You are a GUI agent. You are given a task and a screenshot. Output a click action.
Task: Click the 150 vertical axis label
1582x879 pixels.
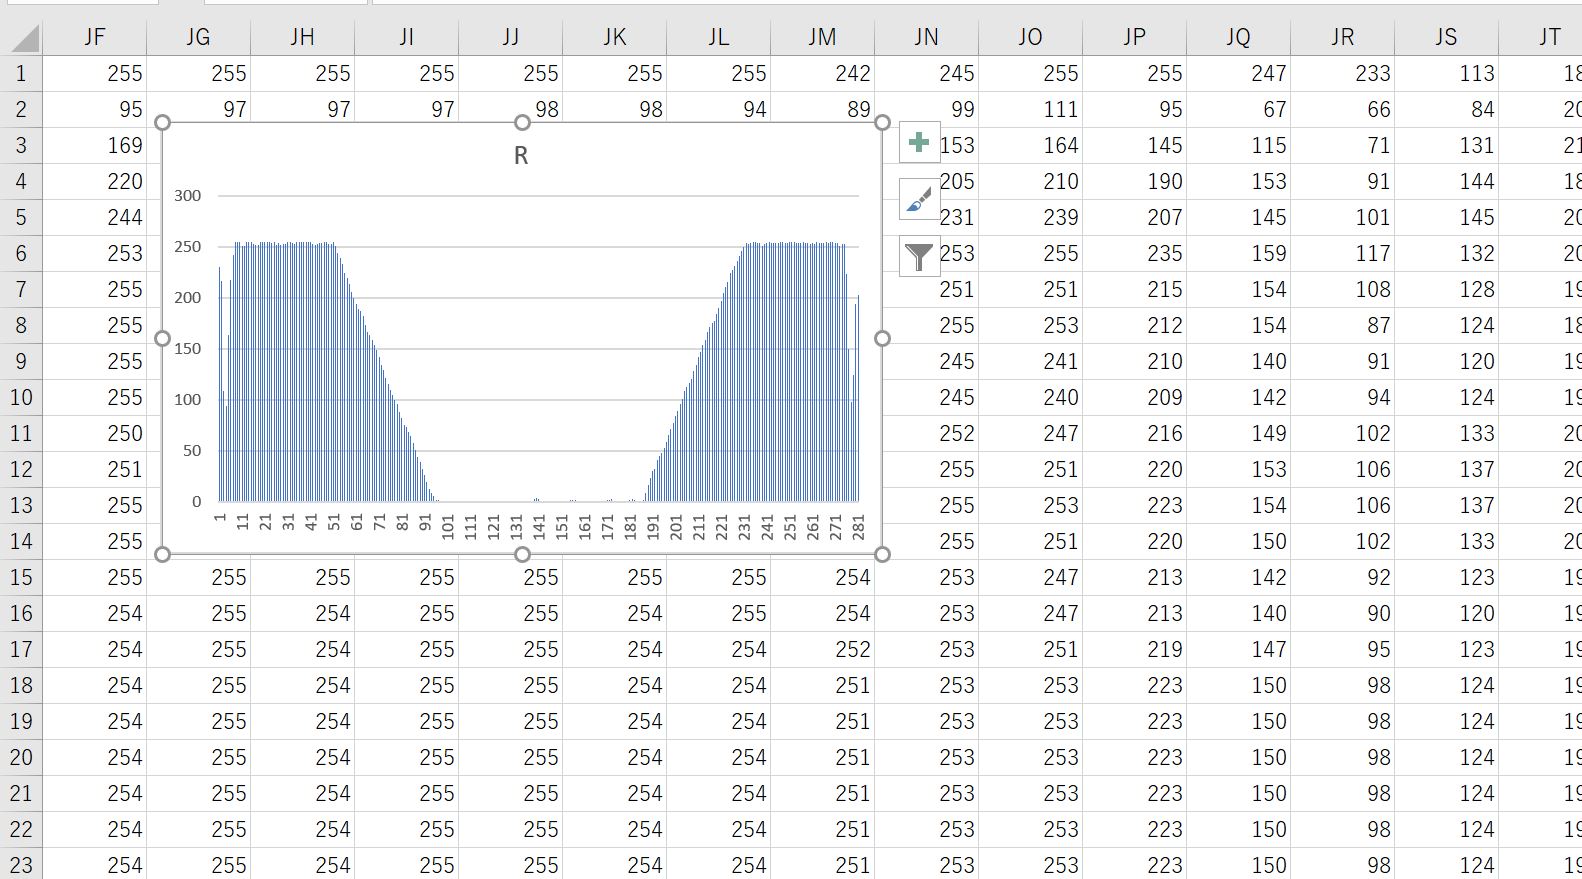pos(187,349)
